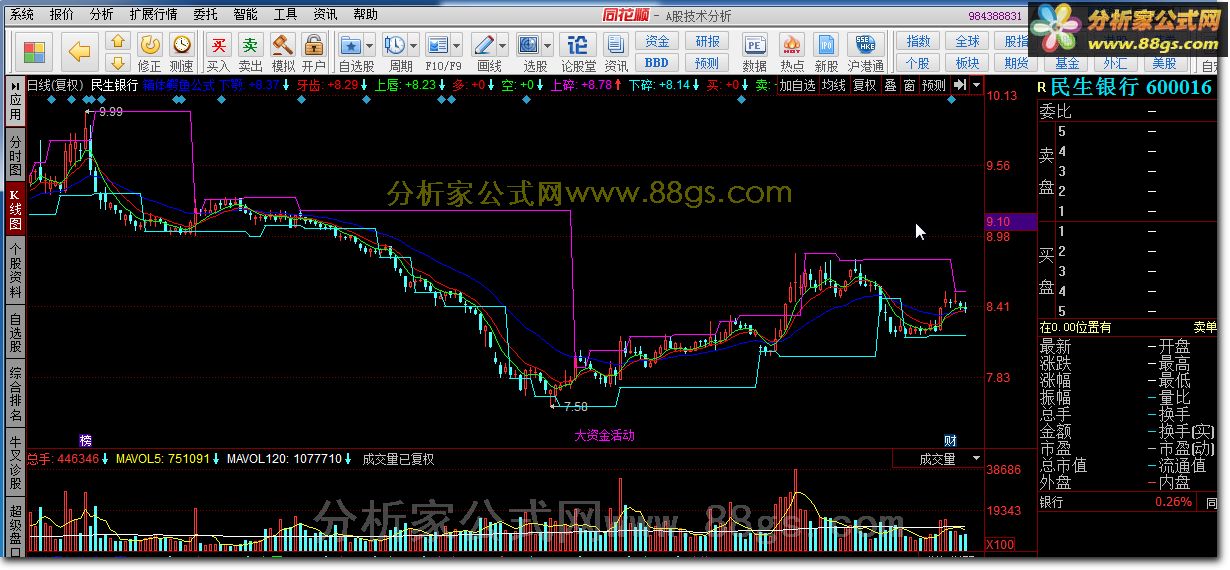Click the colorful four-square home icon
The image size is (1230, 570).
coord(35,51)
